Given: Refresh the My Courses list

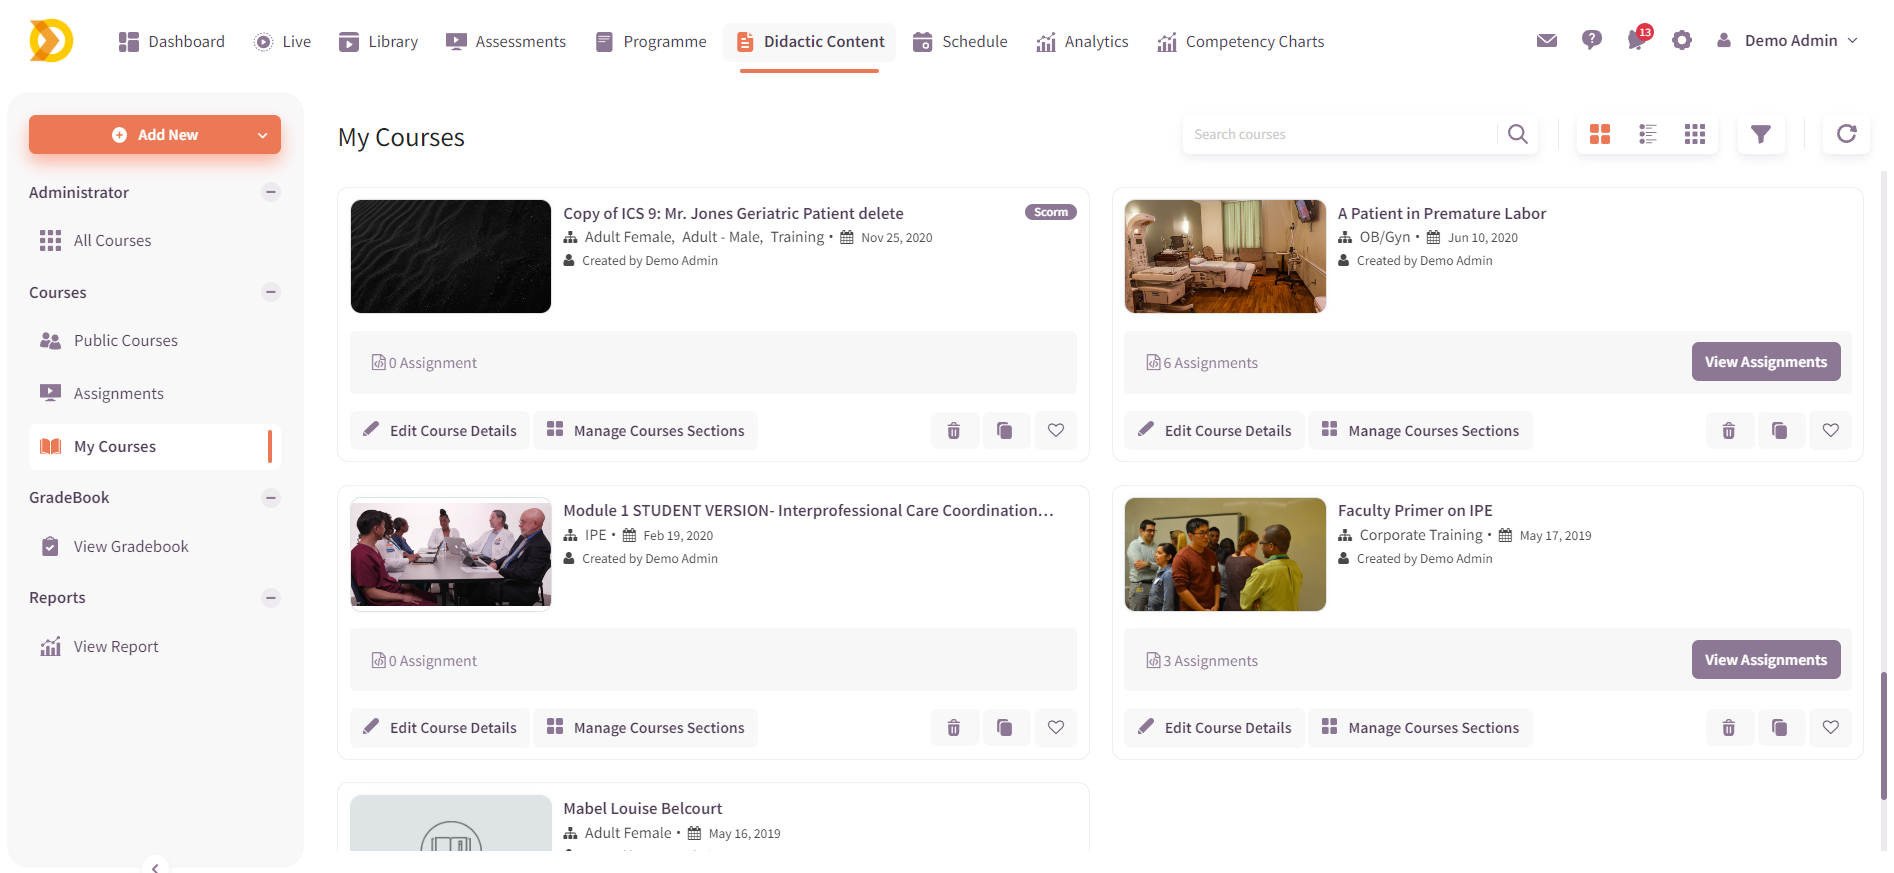Looking at the screenshot, I should point(1846,134).
